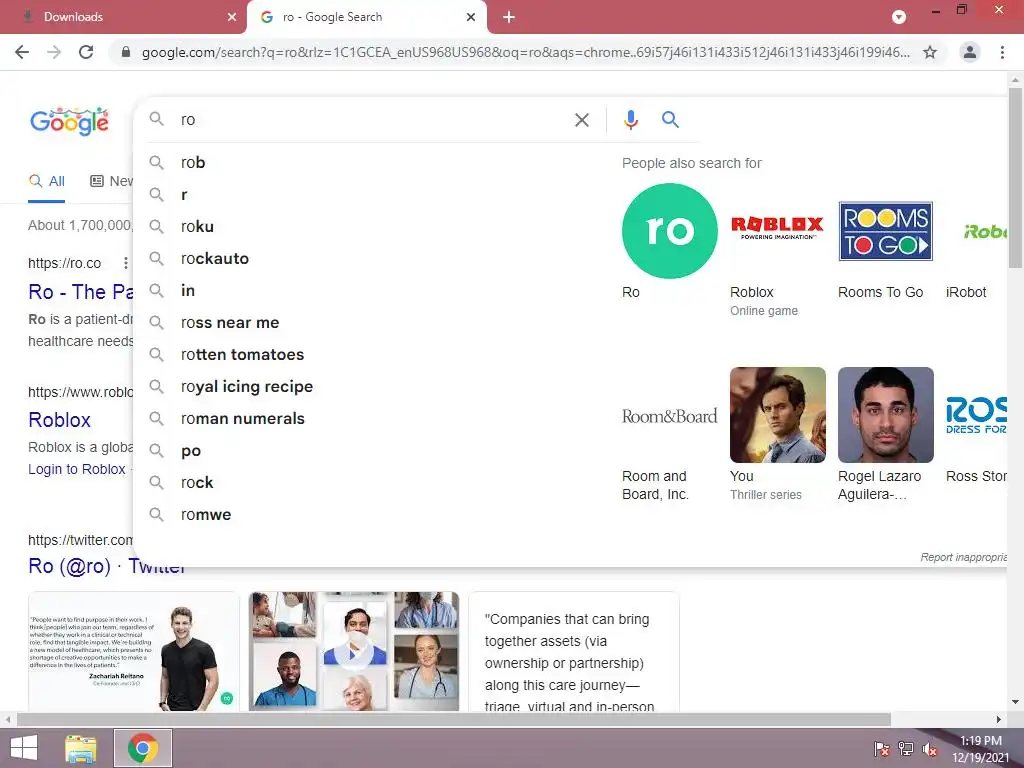Open the 'Ro (@ro) · Twitter' result
The height and width of the screenshot is (768, 1024).
[x=106, y=566]
